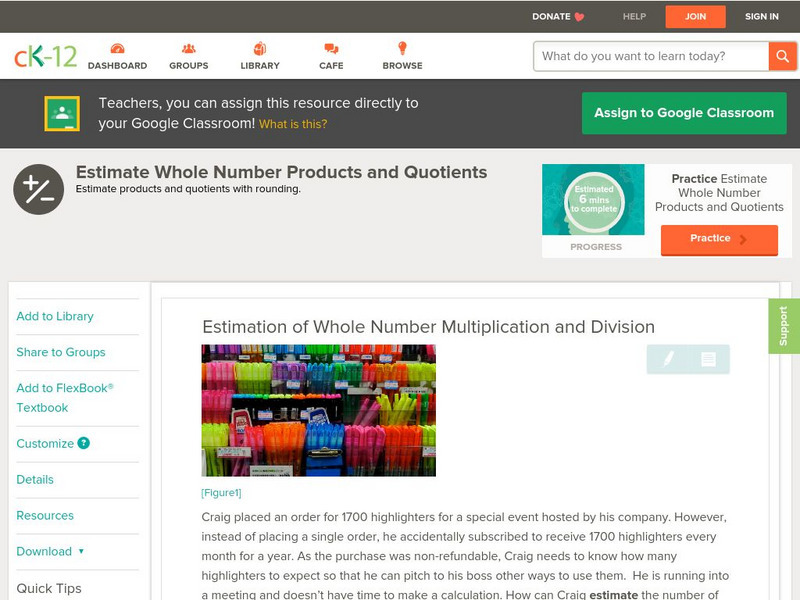Click the Google Classroom icon in the banner
Image resolution: width=800 pixels, height=600 pixels.
coord(64,113)
